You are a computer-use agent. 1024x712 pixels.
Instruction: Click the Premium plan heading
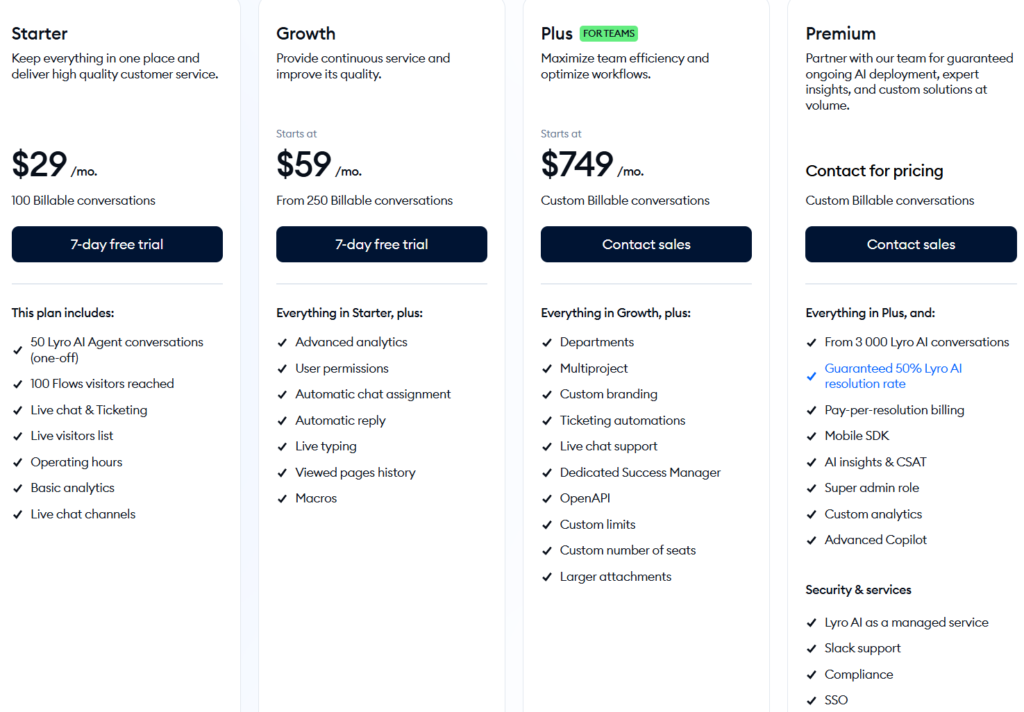point(840,33)
